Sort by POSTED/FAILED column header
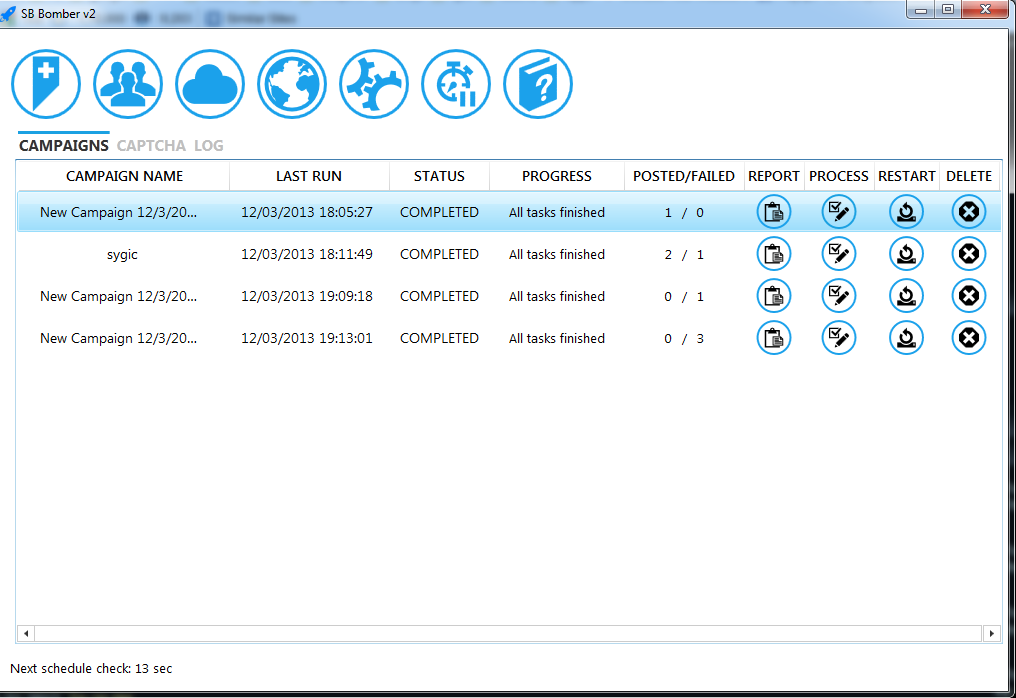Image resolution: width=1016 pixels, height=698 pixels. click(x=684, y=176)
